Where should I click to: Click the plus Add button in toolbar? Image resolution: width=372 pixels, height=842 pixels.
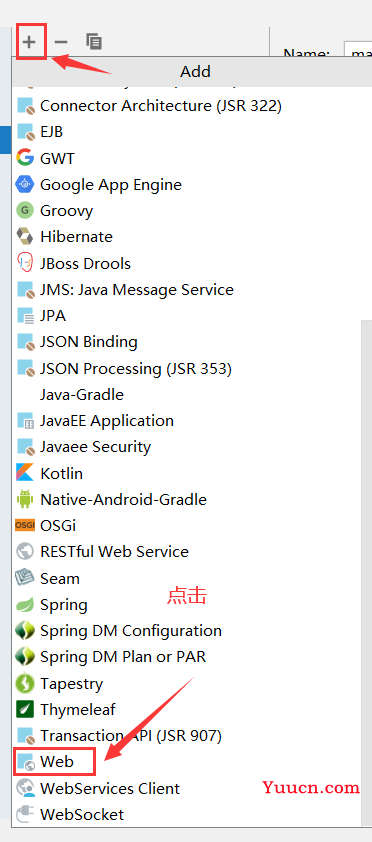(29, 41)
